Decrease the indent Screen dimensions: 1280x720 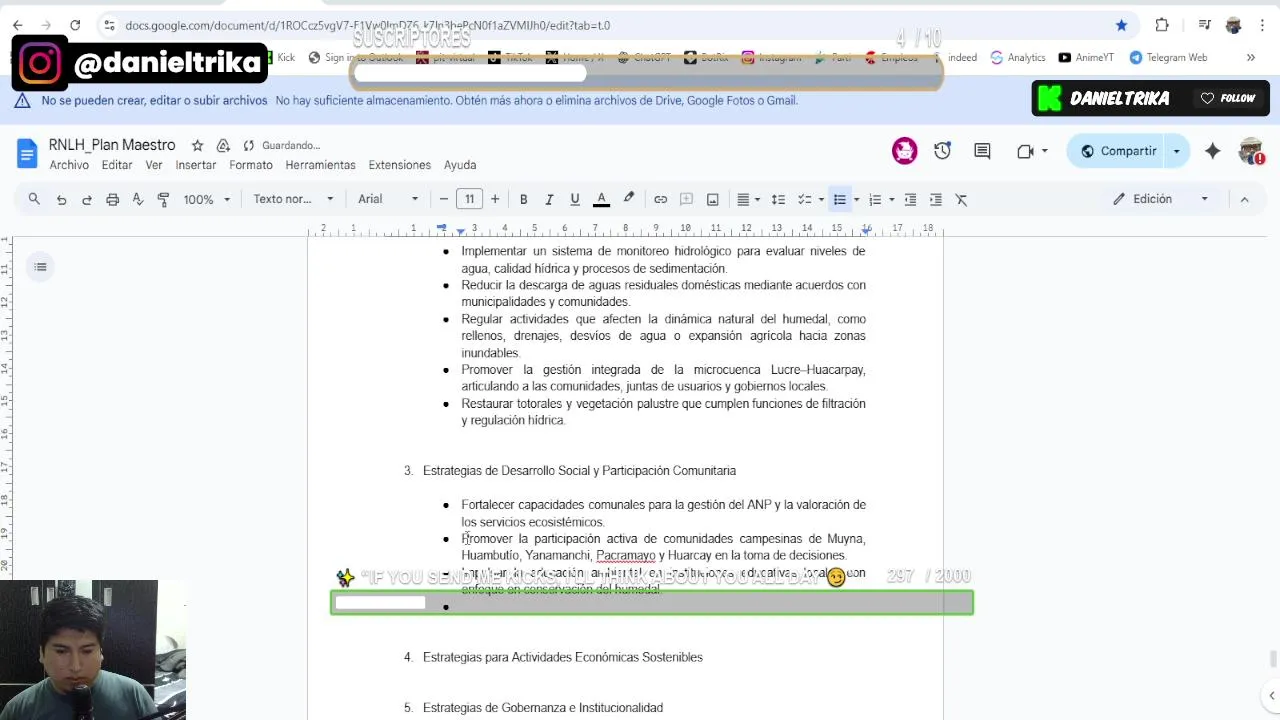point(910,199)
